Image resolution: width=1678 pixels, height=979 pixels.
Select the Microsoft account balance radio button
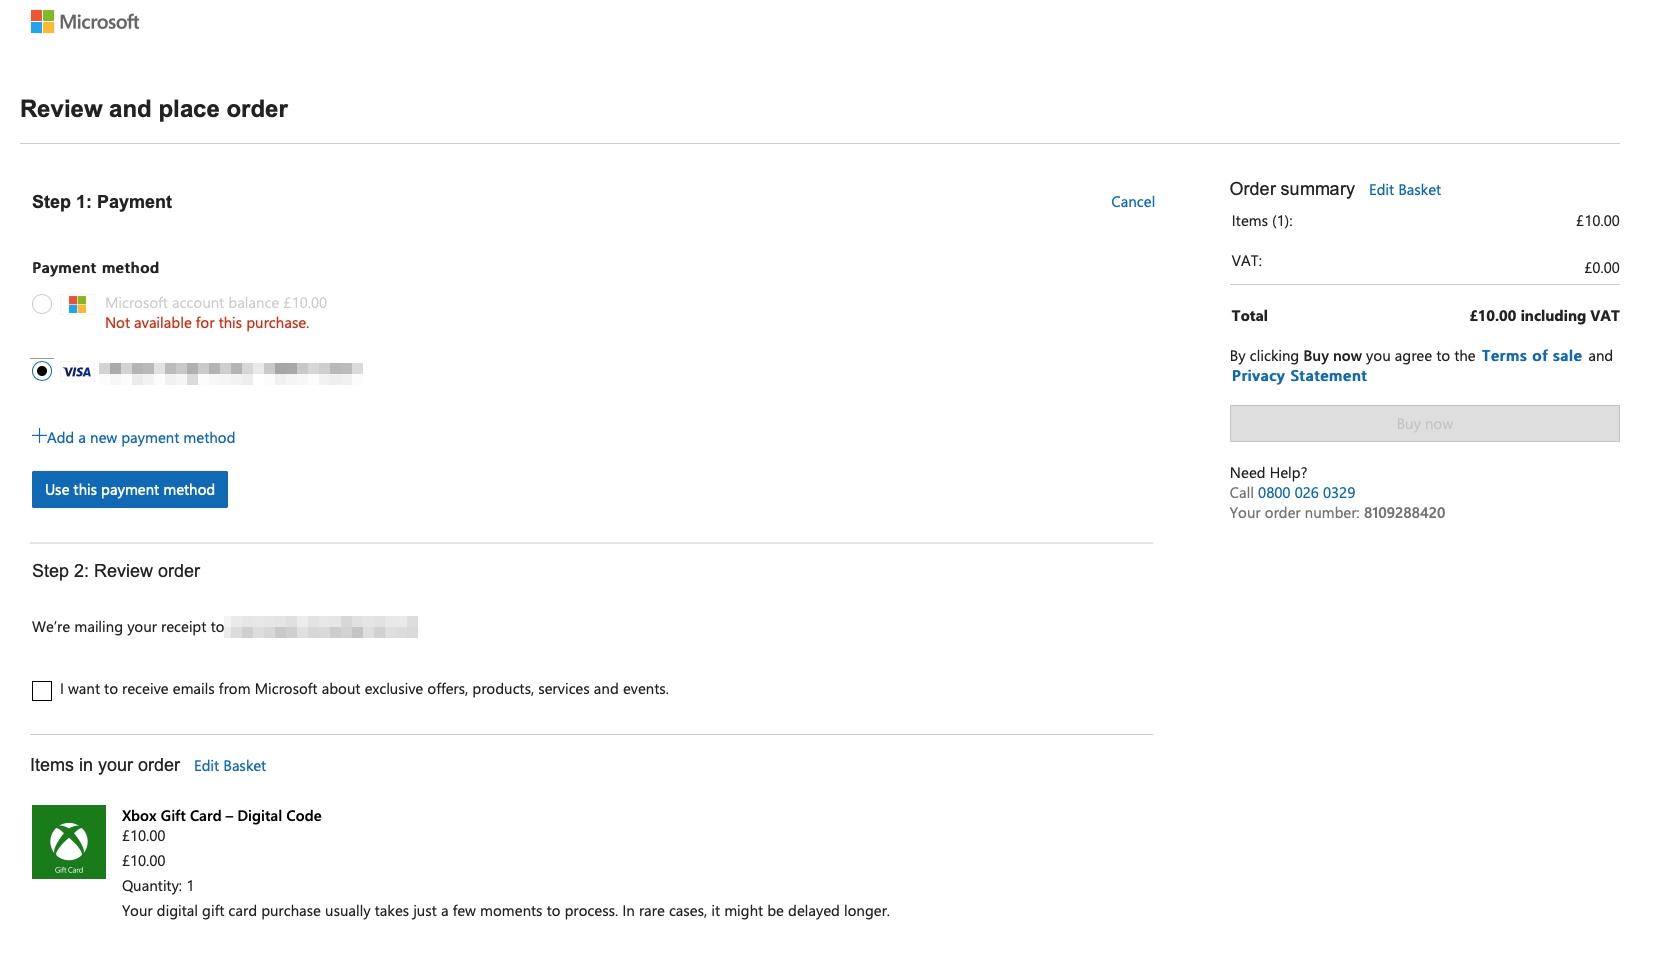pos(42,304)
